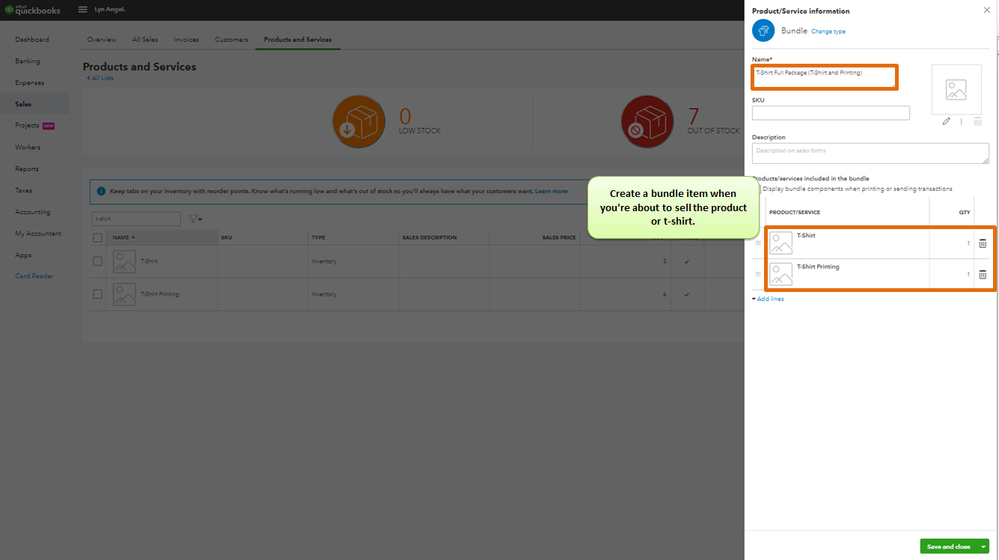Close the Product/Service information panel
This screenshot has width=999, height=560.
pos(986,10)
